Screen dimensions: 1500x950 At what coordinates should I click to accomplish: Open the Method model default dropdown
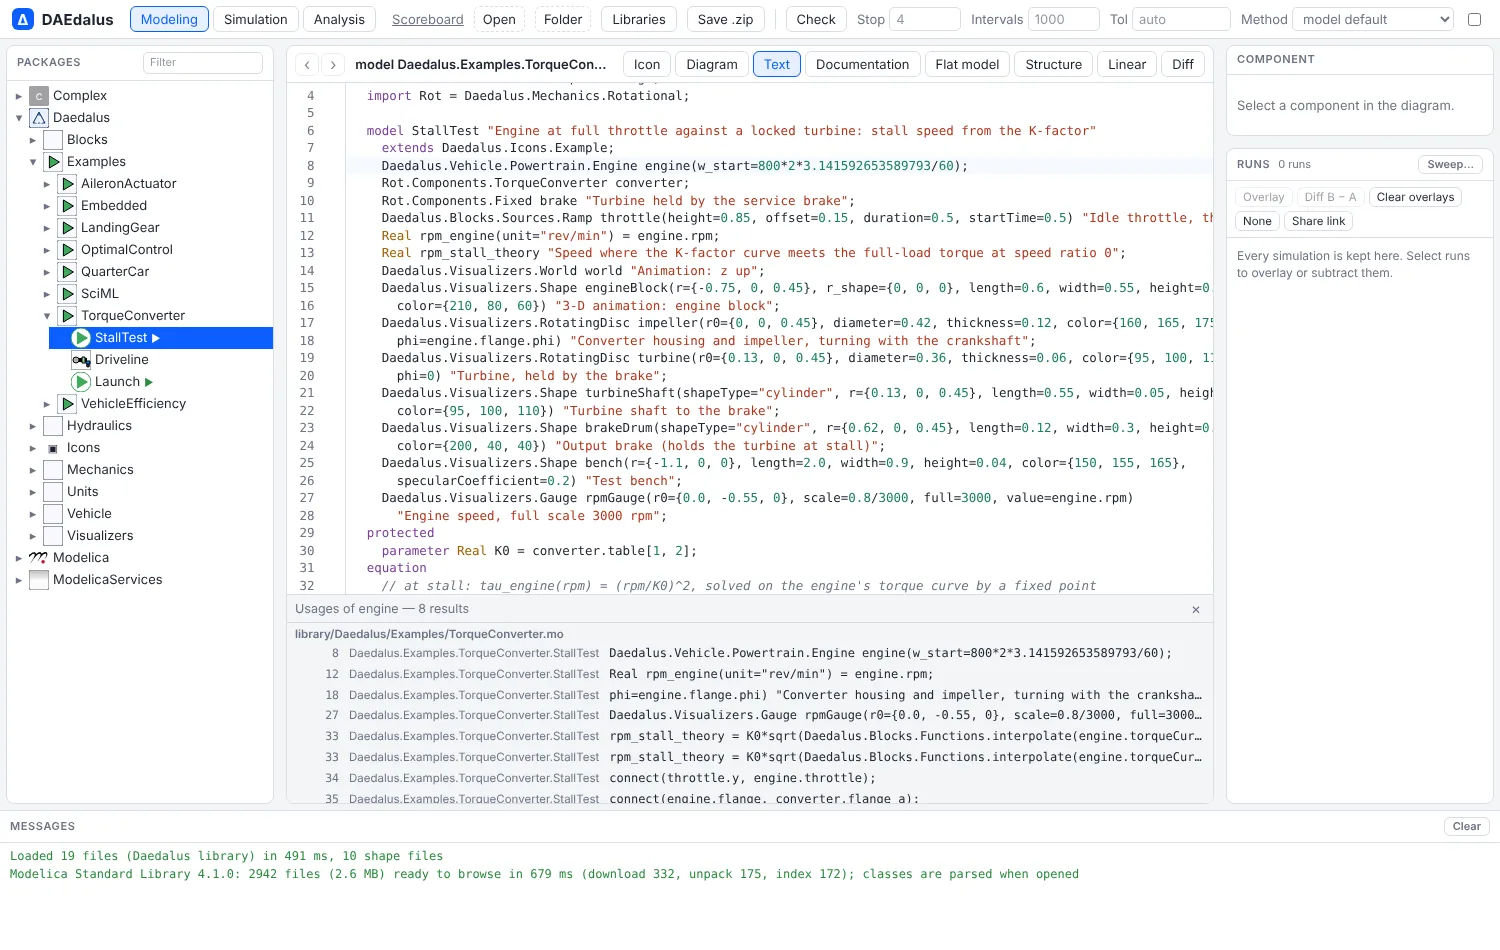[x=1372, y=19]
